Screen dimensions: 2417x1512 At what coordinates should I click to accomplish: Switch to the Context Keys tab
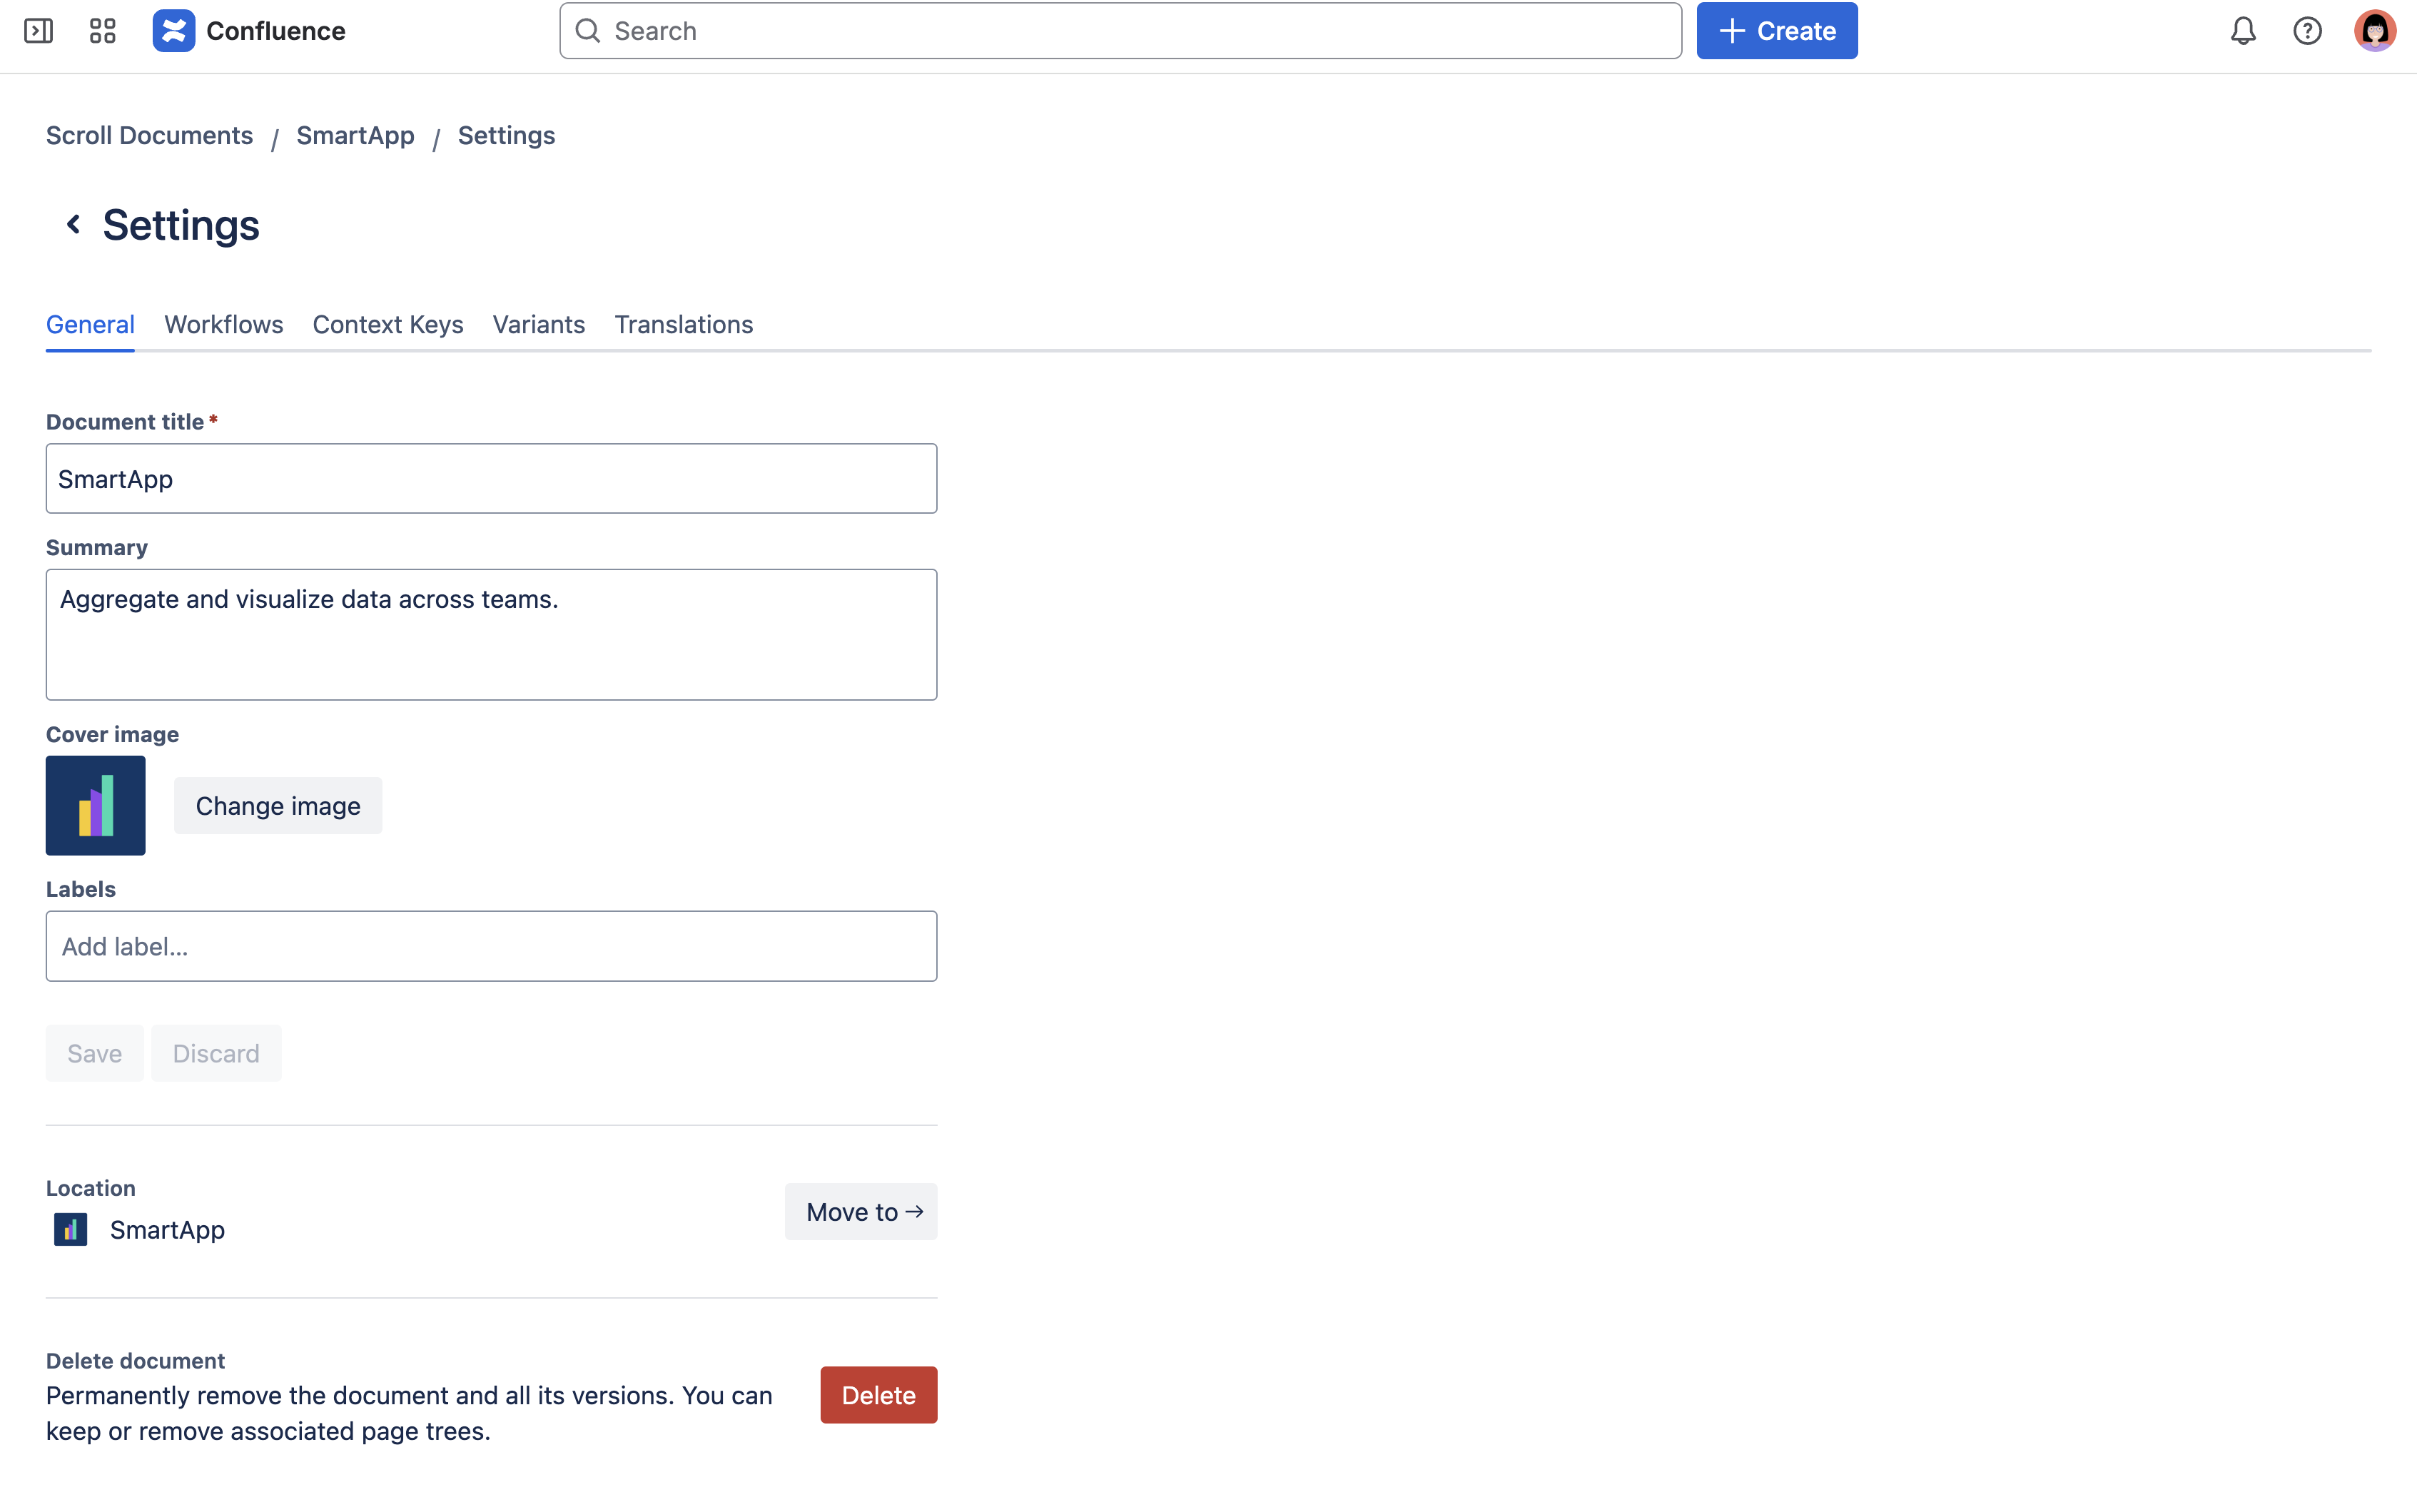coord(388,324)
